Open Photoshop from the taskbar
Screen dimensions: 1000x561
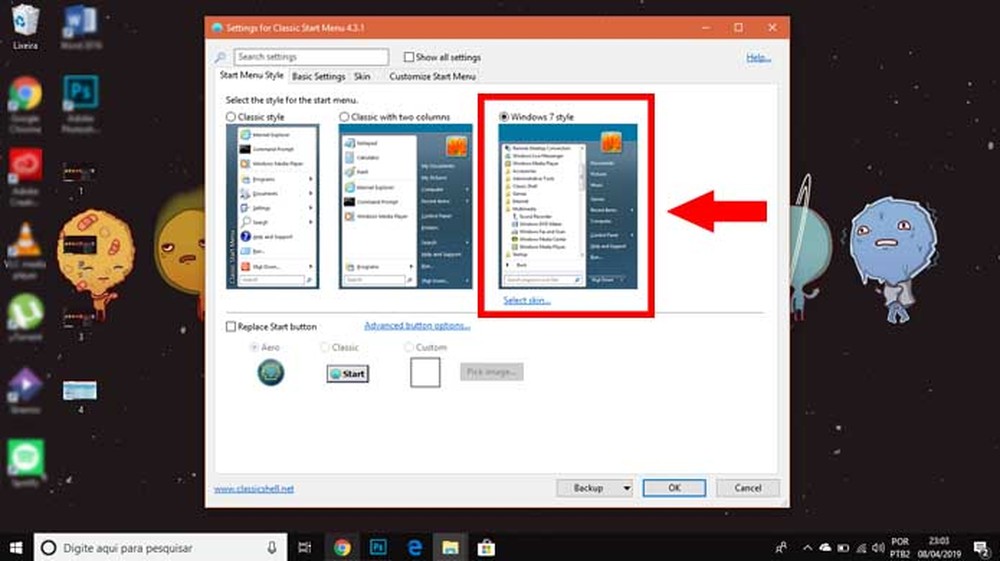coord(378,548)
